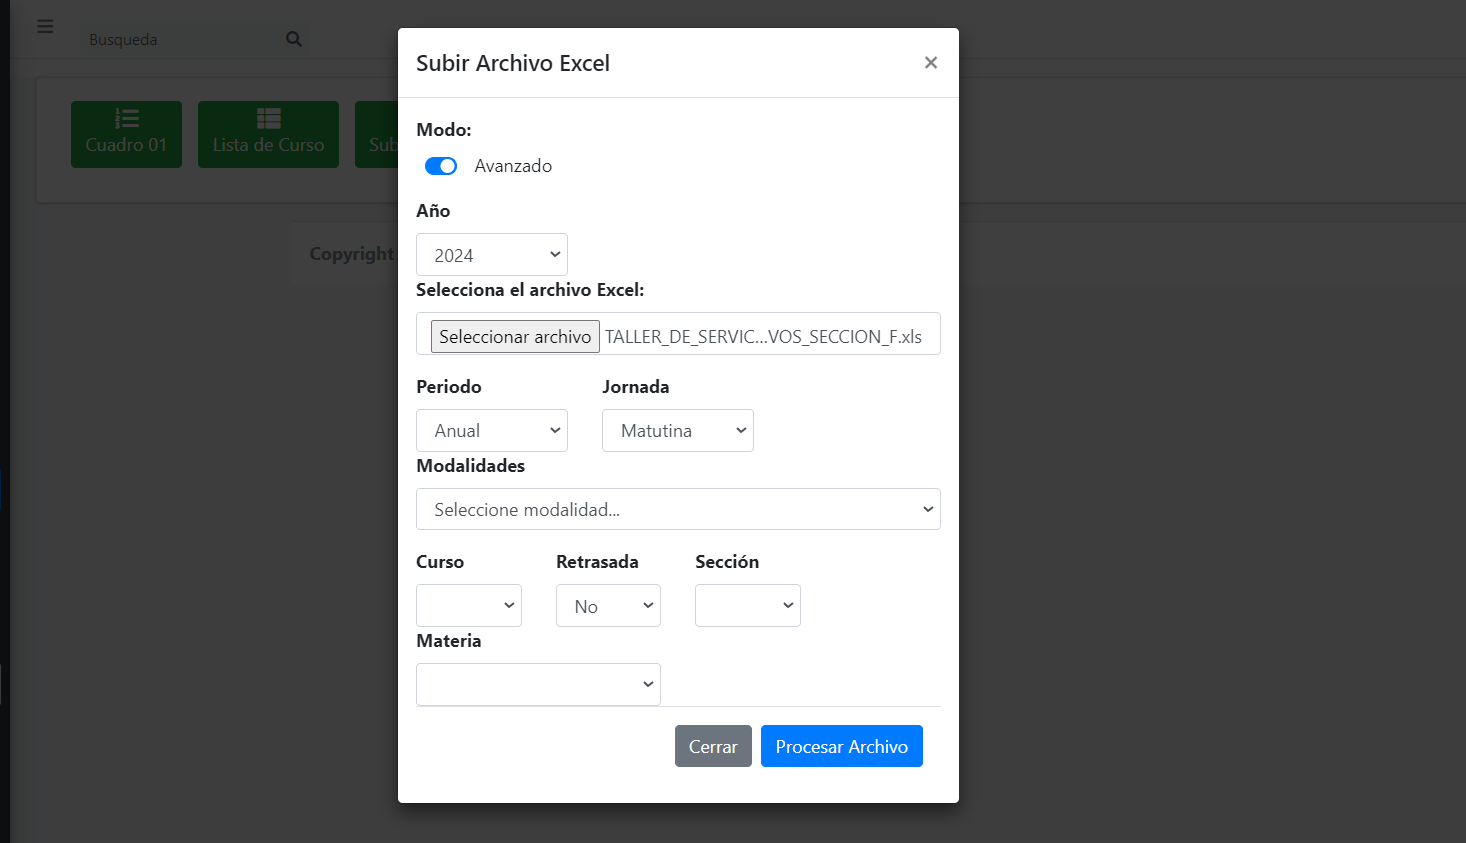Open the Jornada dropdown set to Matutina

[x=678, y=430]
